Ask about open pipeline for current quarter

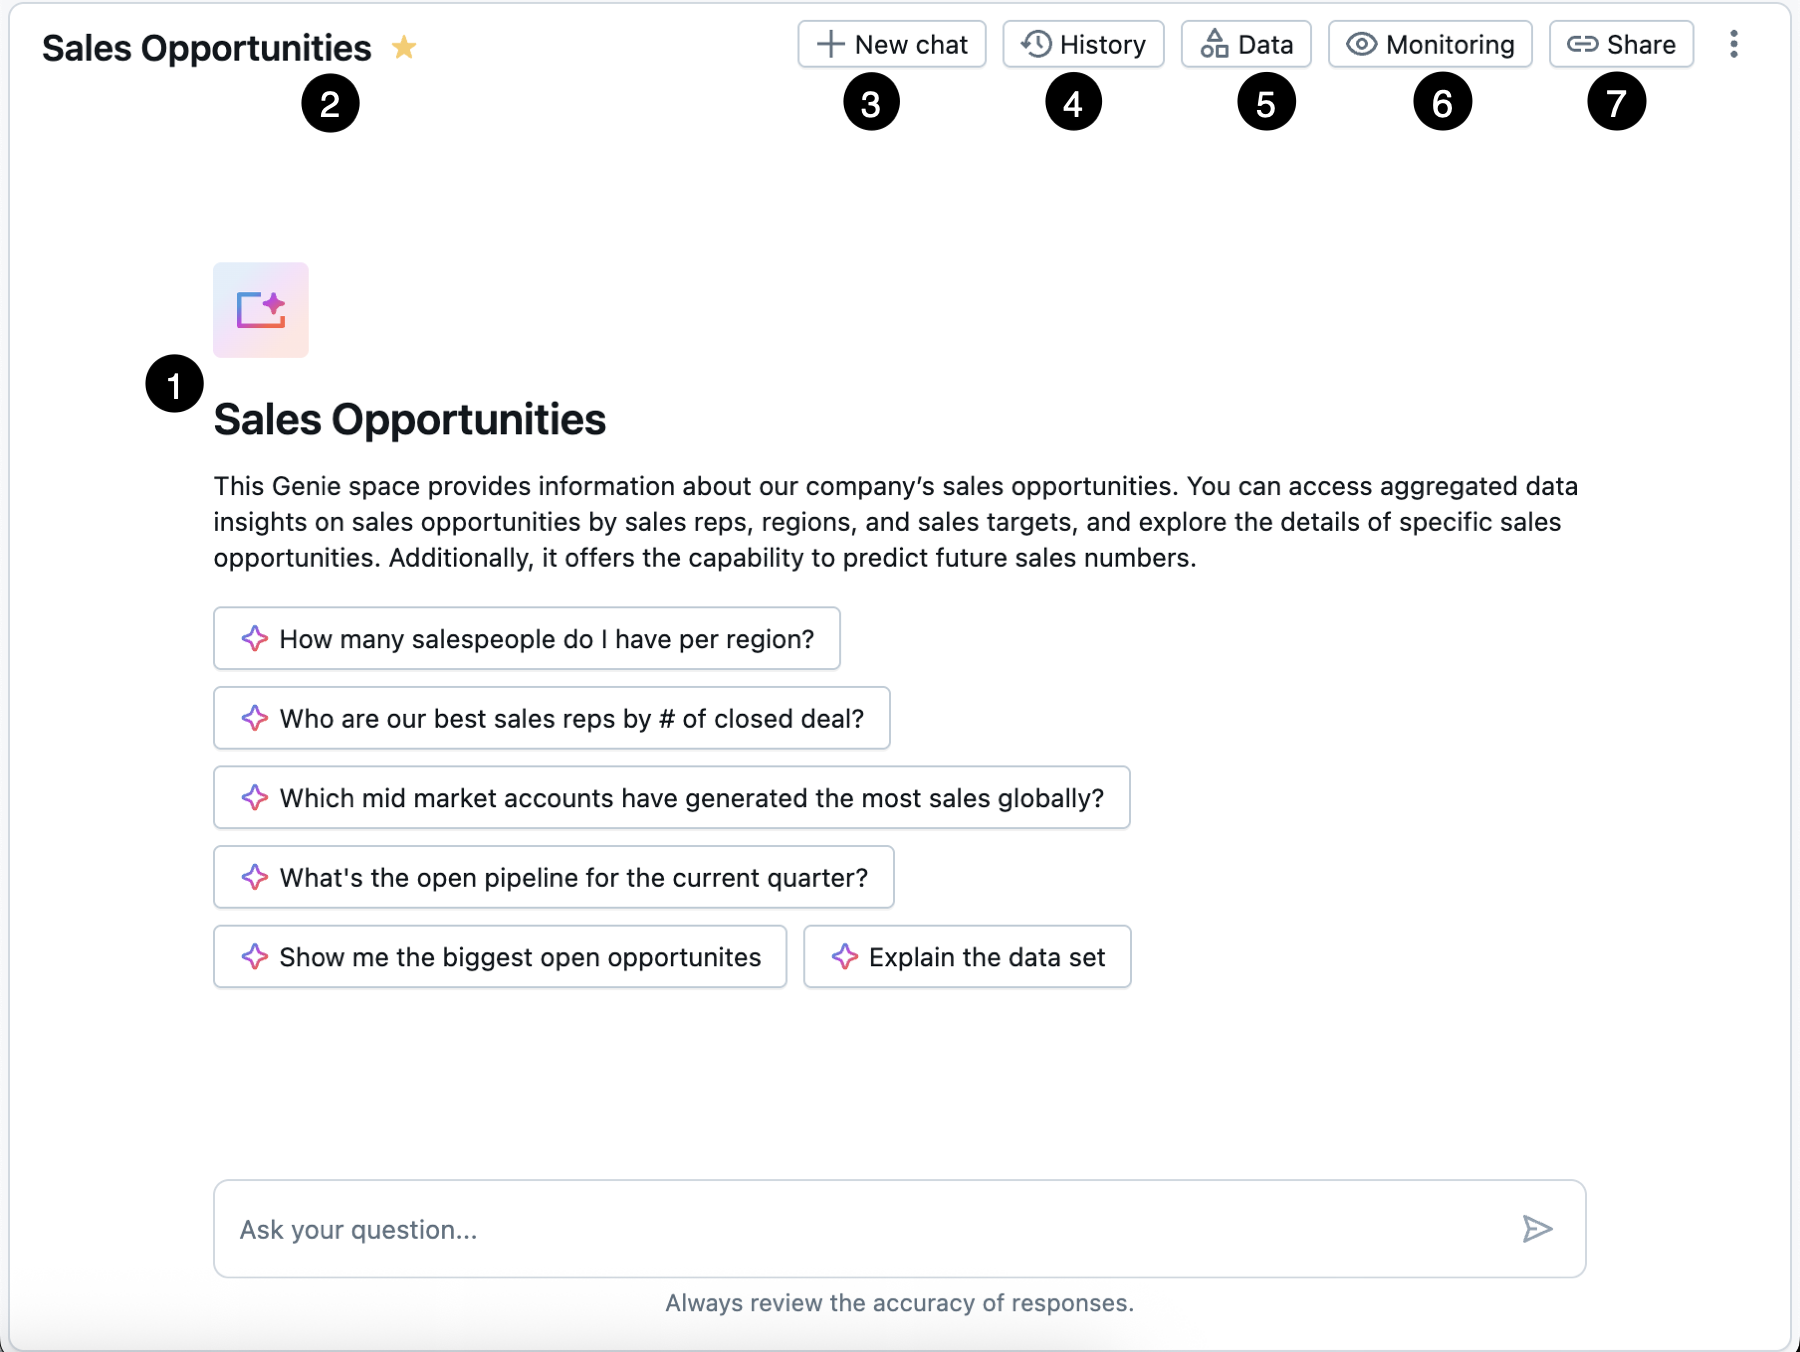553,878
